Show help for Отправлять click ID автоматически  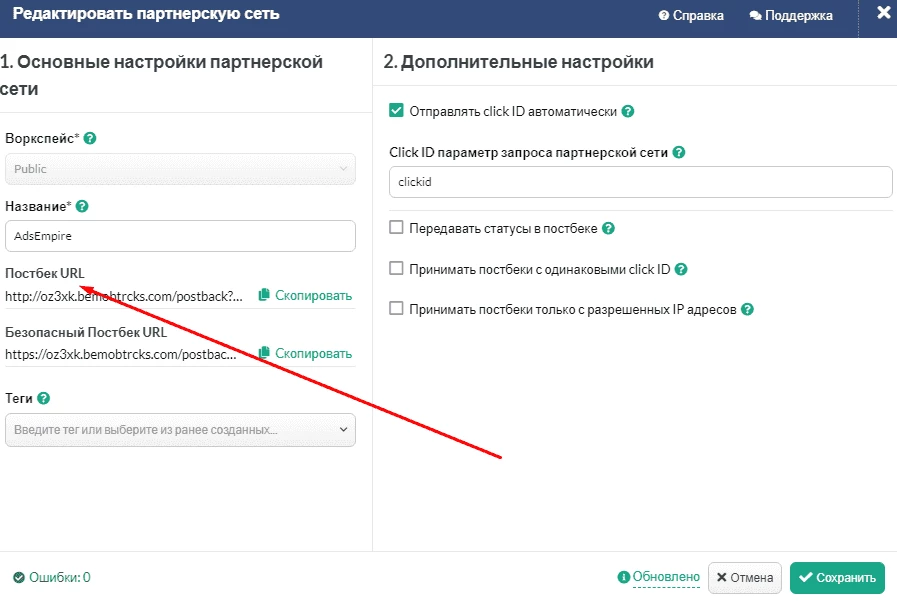pos(628,112)
